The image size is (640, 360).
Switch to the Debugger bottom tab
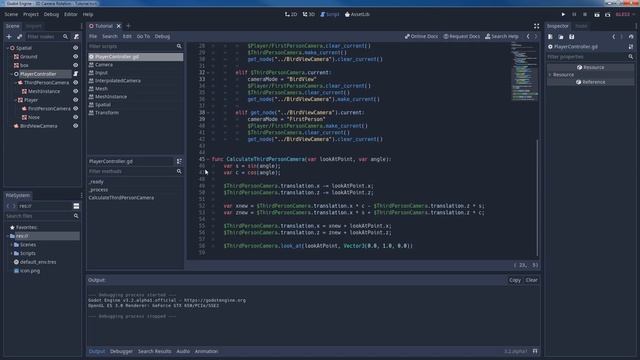pyautogui.click(x=121, y=351)
